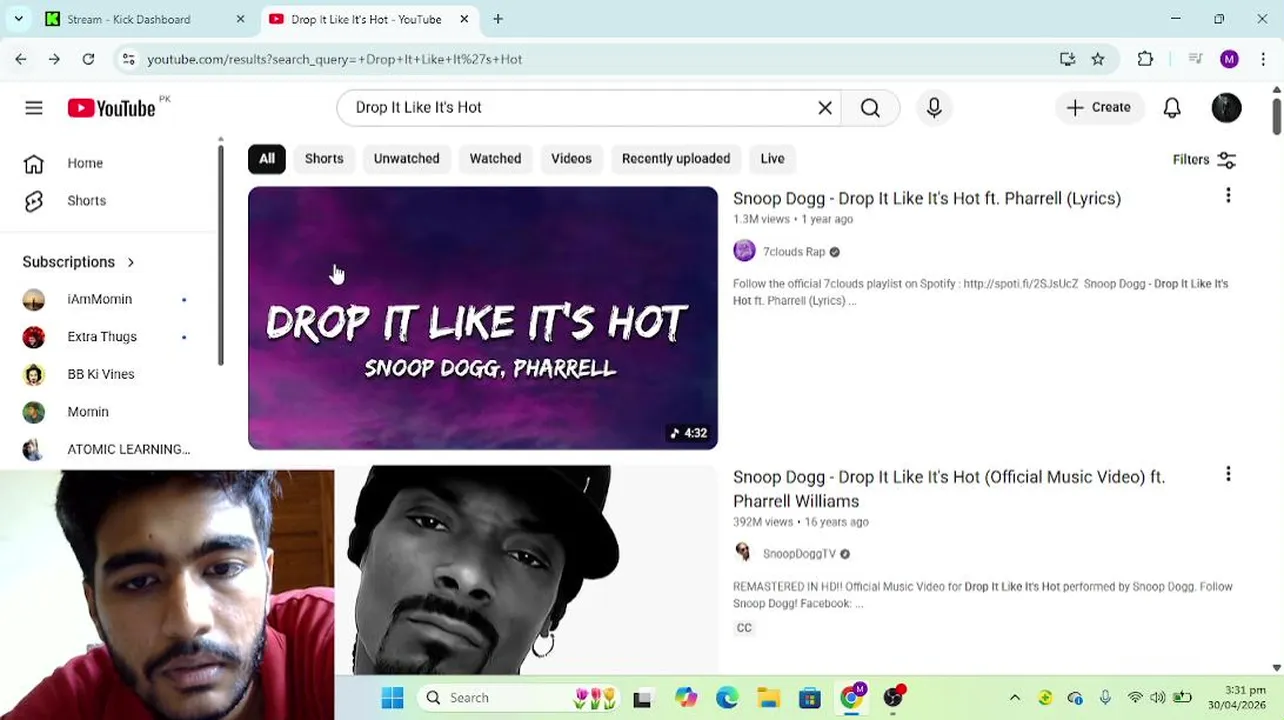Open YouTube notifications bell
This screenshot has height=720, width=1284.
coord(1172,108)
